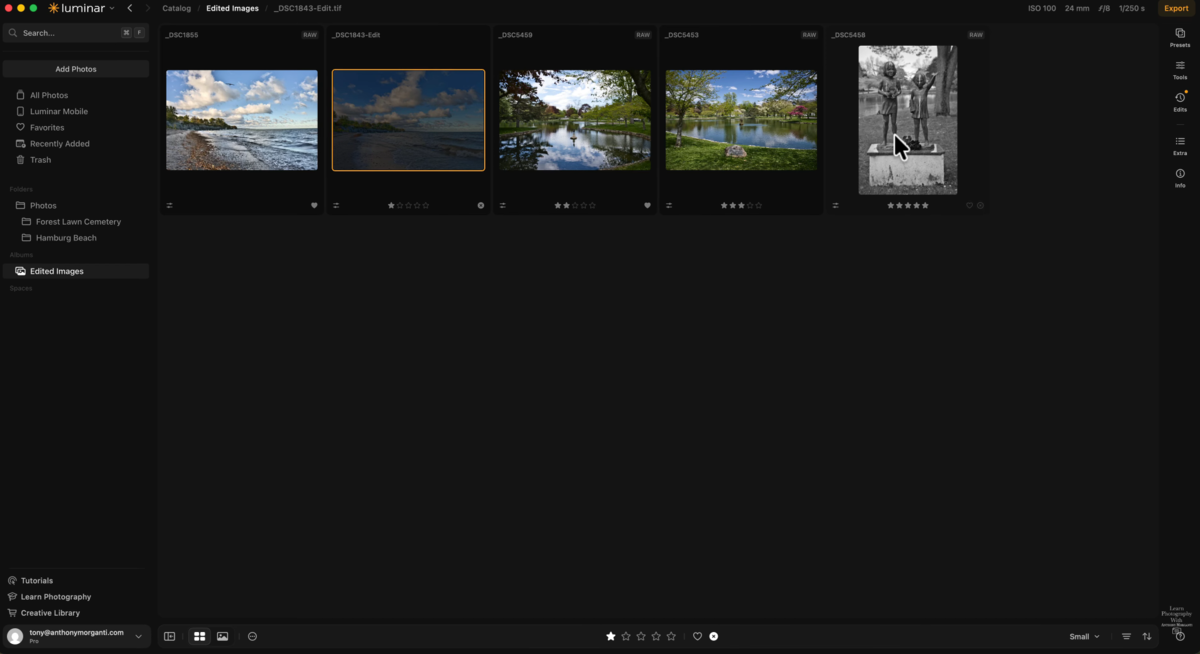Open the Edits history panel
The width and height of the screenshot is (1200, 654).
point(1180,101)
